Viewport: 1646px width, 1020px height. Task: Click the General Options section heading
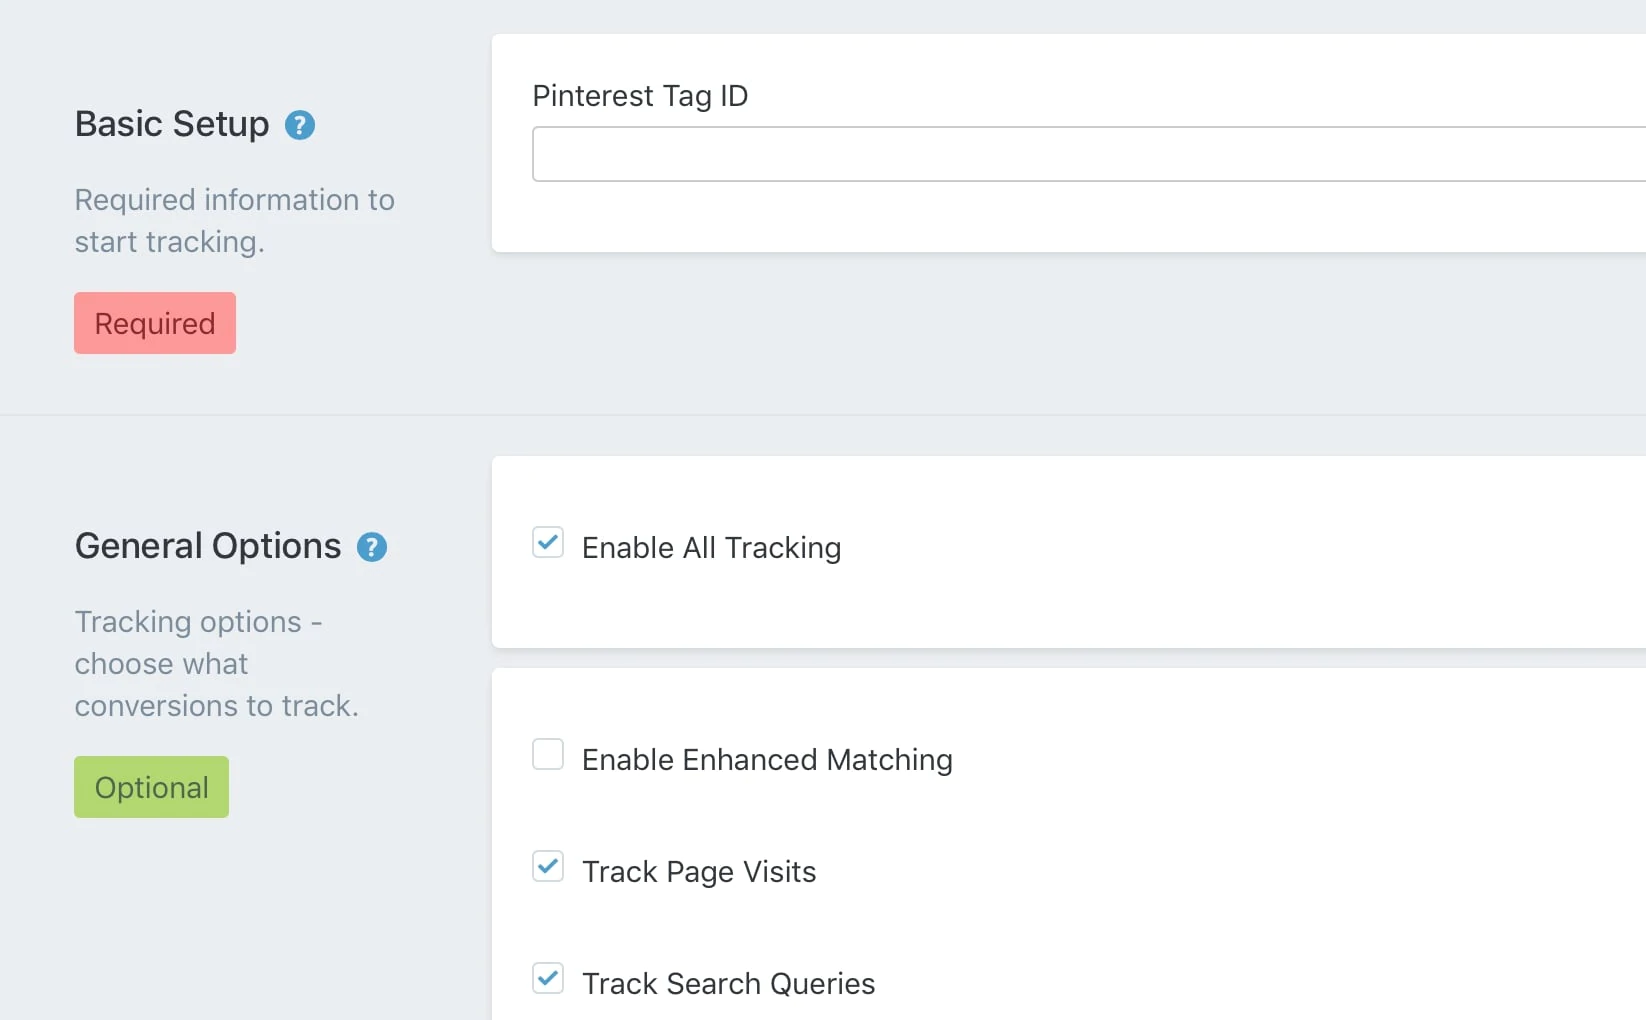tap(208, 546)
